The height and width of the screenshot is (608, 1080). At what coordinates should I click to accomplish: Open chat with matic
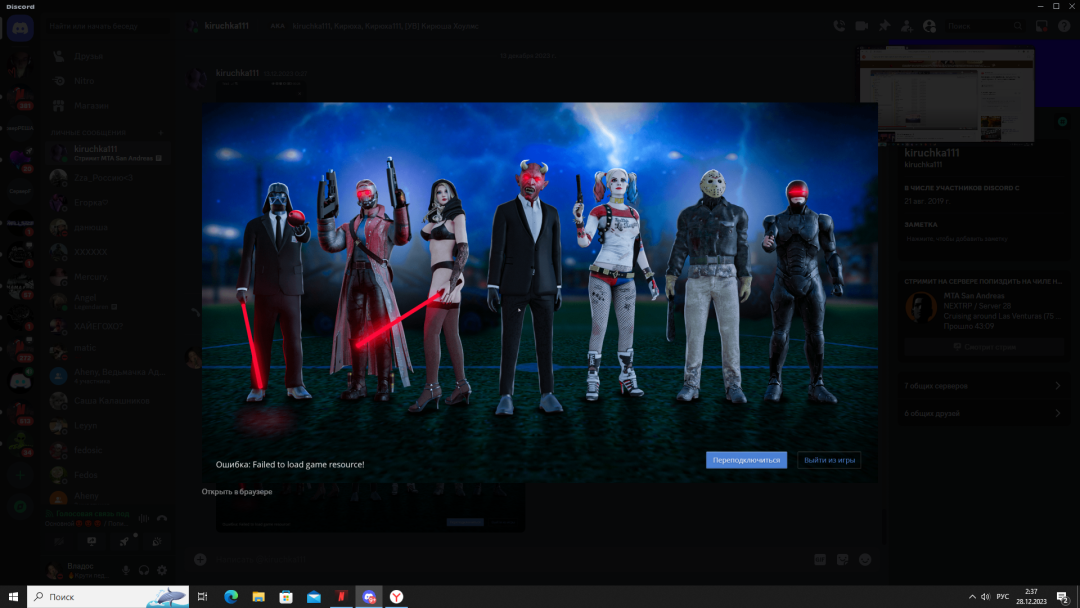107,351
